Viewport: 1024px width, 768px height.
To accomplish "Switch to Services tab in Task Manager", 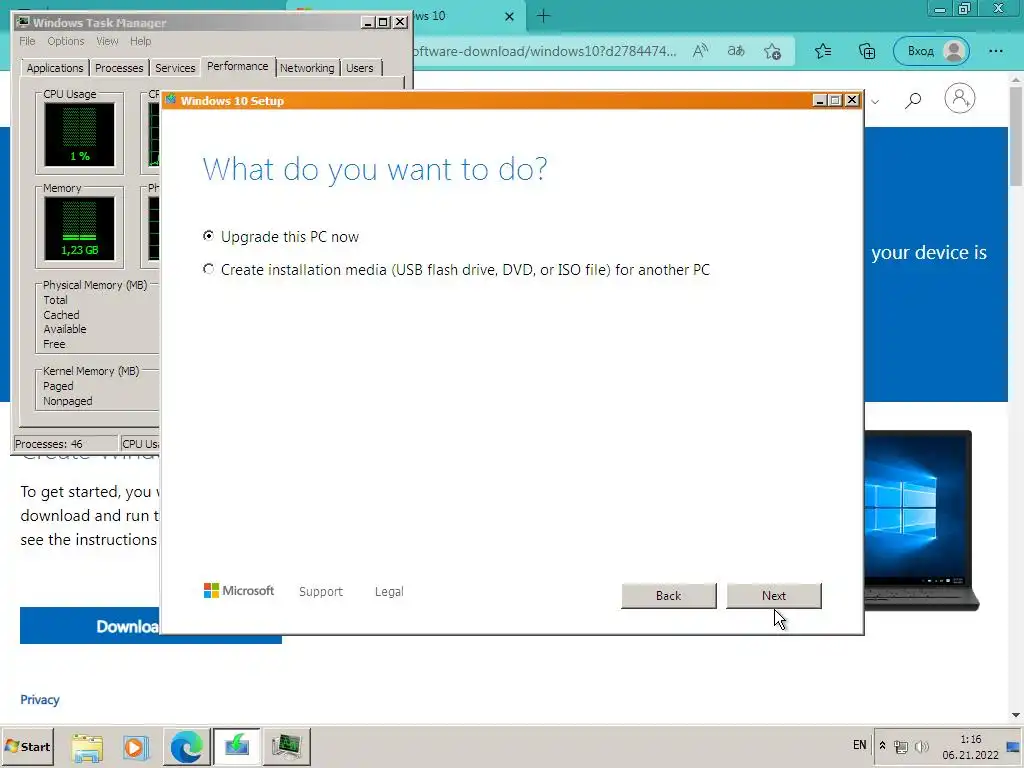I will [x=175, y=68].
